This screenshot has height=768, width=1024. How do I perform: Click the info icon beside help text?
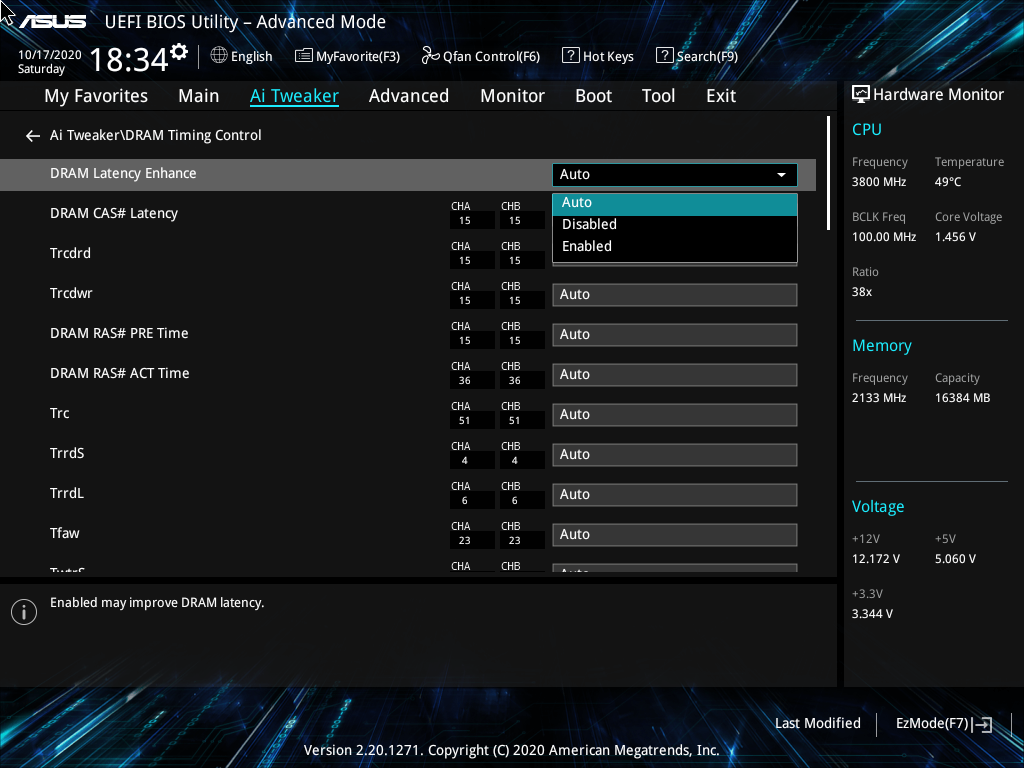pos(24,612)
